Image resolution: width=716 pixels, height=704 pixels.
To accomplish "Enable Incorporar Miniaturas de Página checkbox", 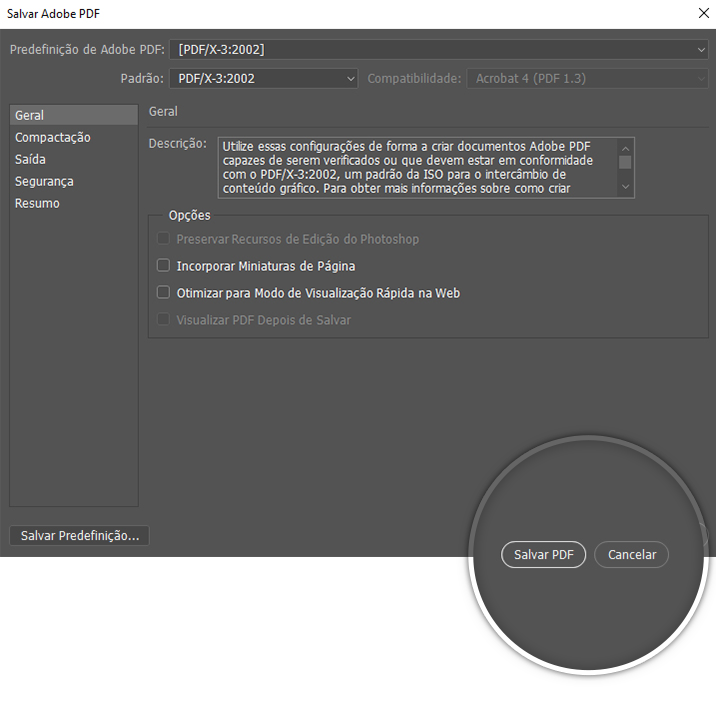I will (164, 266).
